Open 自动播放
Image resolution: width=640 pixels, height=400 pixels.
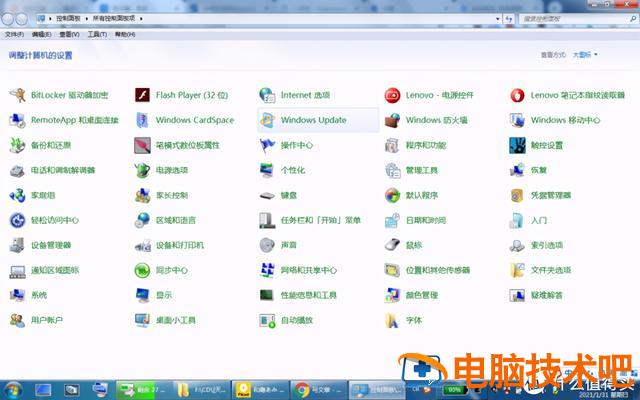tap(287, 320)
